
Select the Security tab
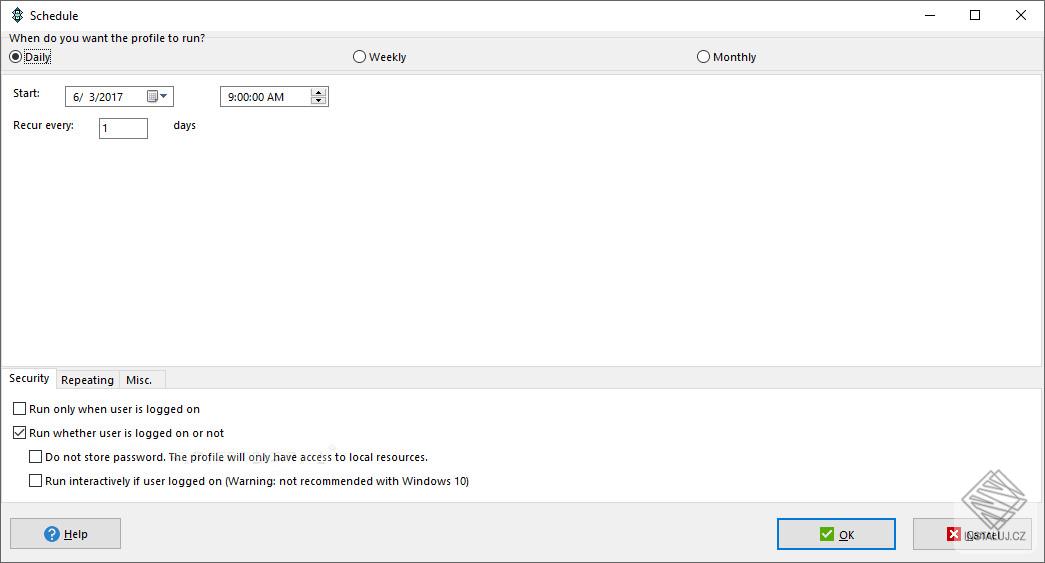click(29, 378)
